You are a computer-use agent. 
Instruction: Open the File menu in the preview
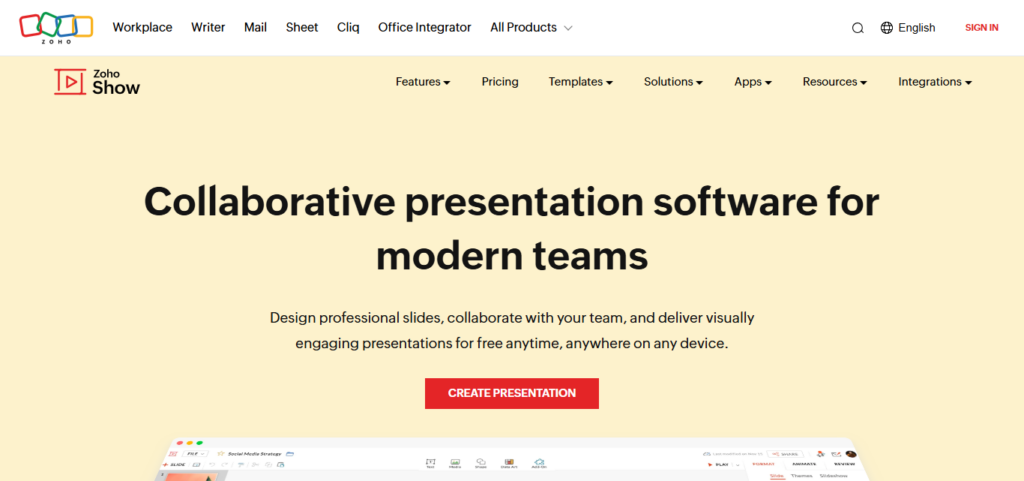click(195, 454)
